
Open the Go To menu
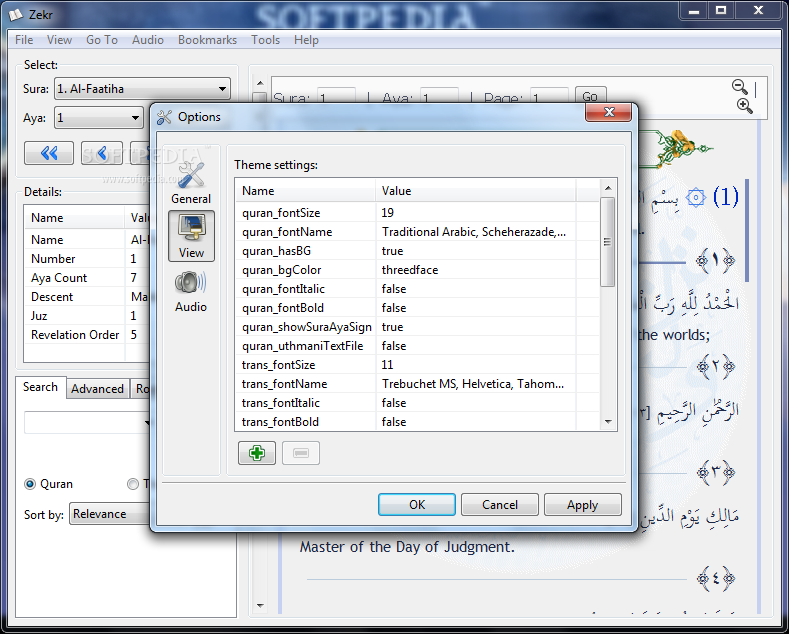pyautogui.click(x=102, y=40)
